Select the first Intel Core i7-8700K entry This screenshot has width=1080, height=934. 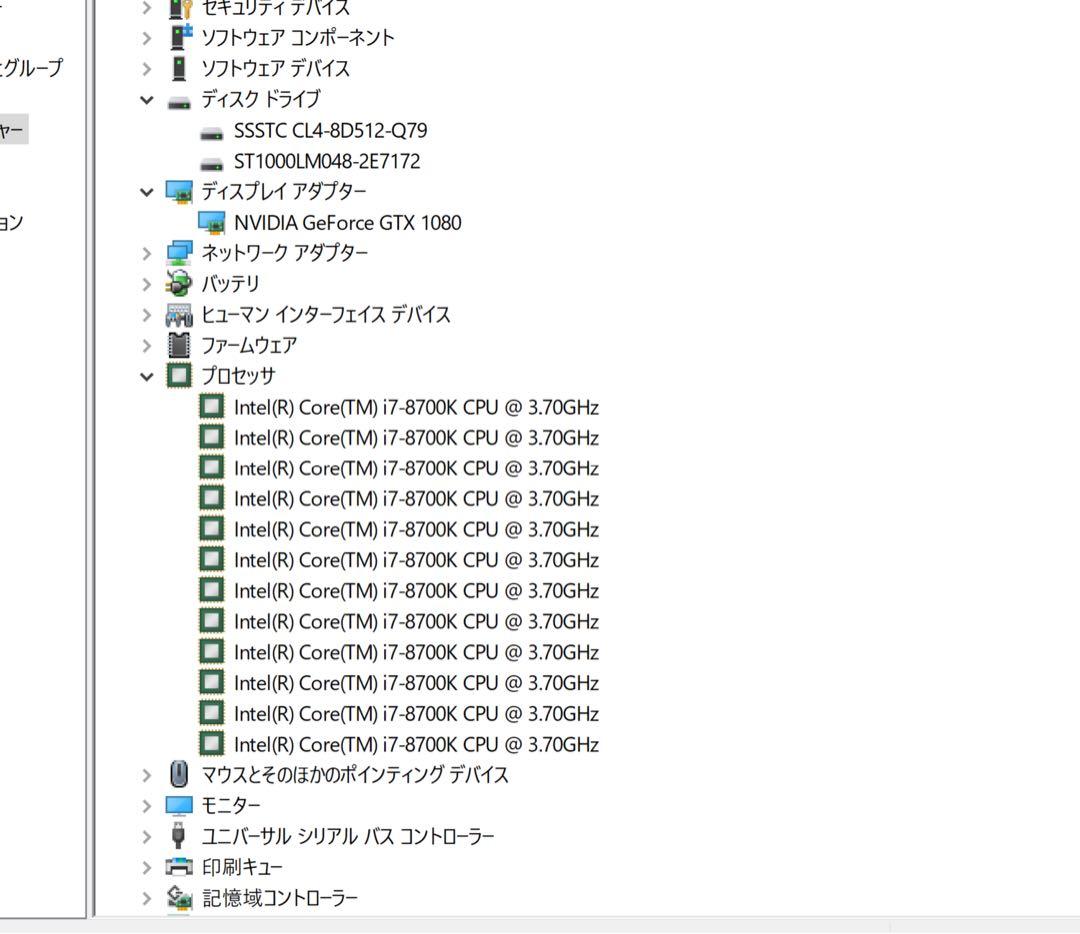(417, 407)
